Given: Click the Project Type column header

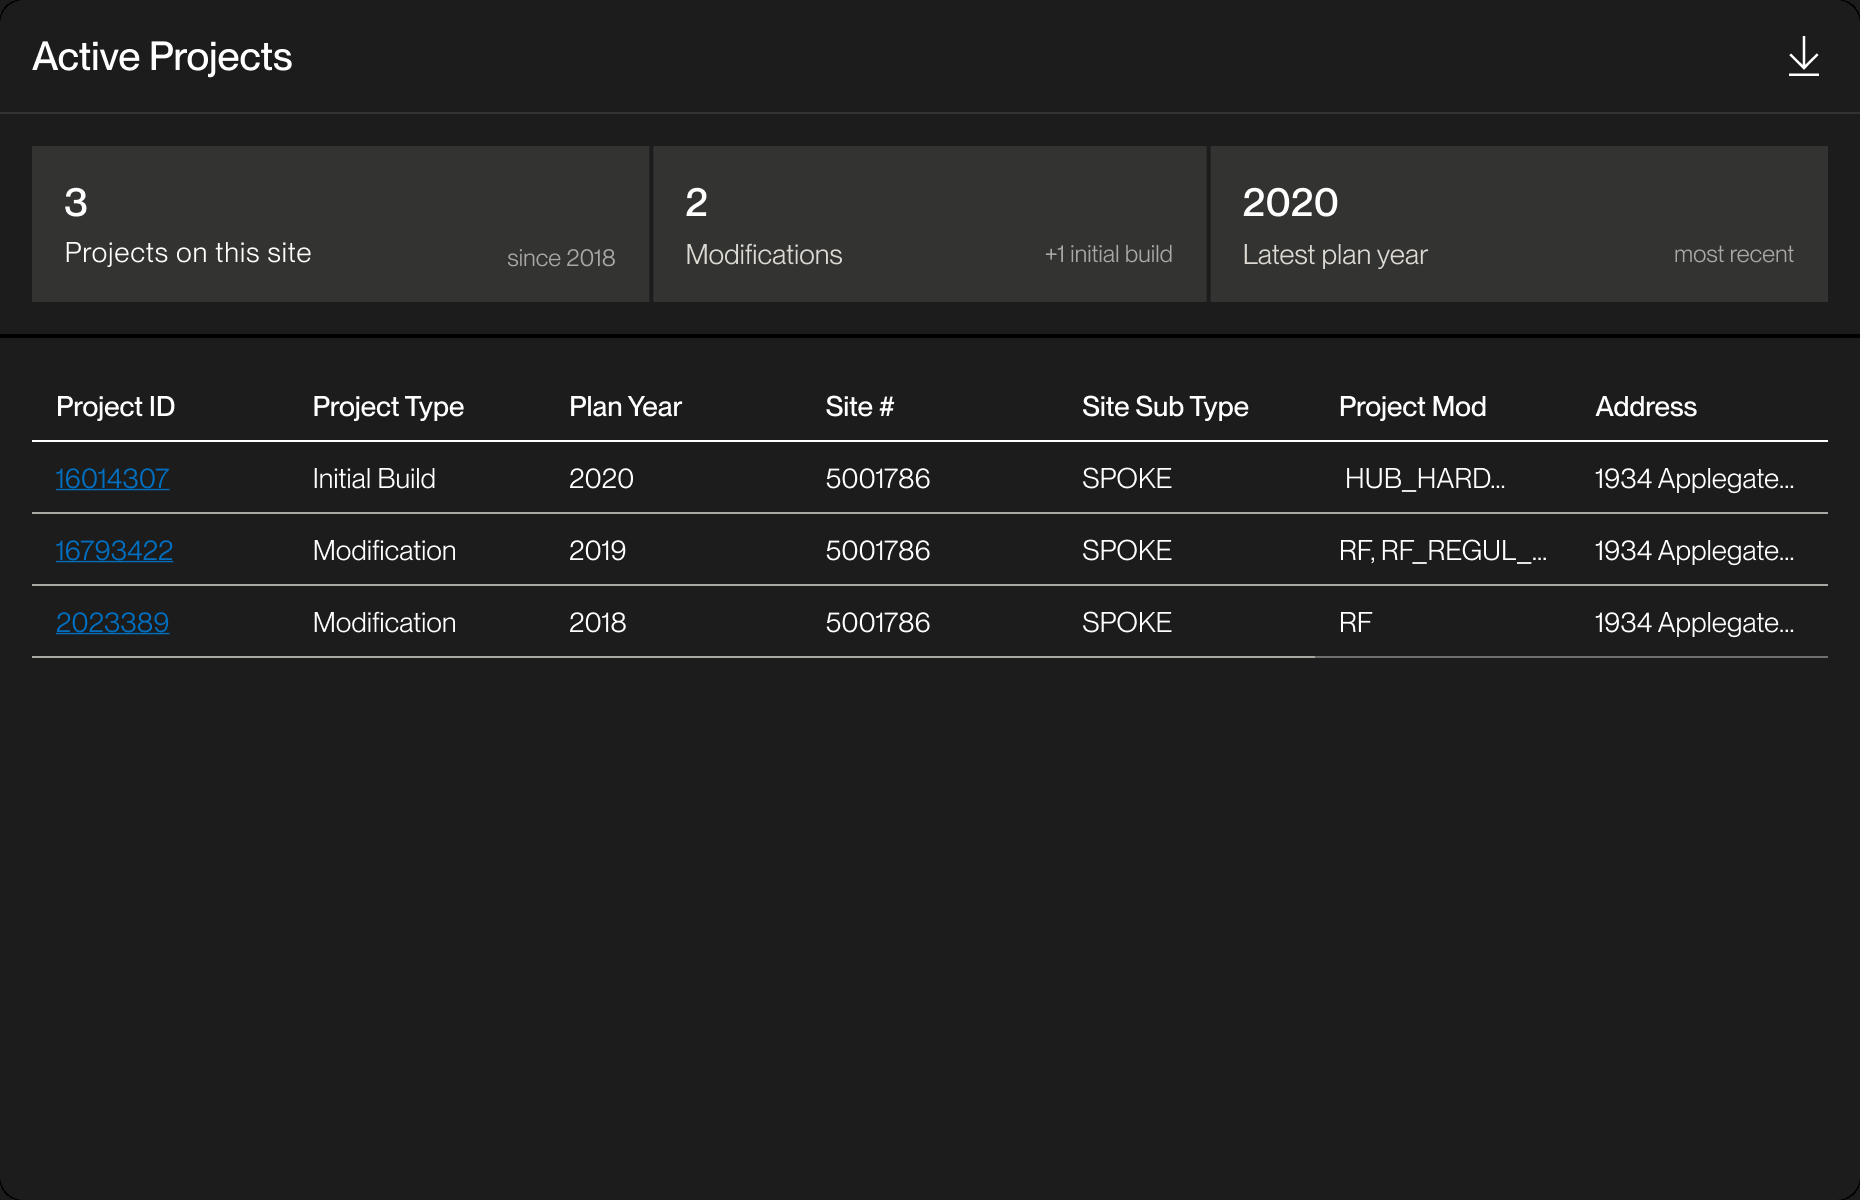Looking at the screenshot, I should 388,406.
